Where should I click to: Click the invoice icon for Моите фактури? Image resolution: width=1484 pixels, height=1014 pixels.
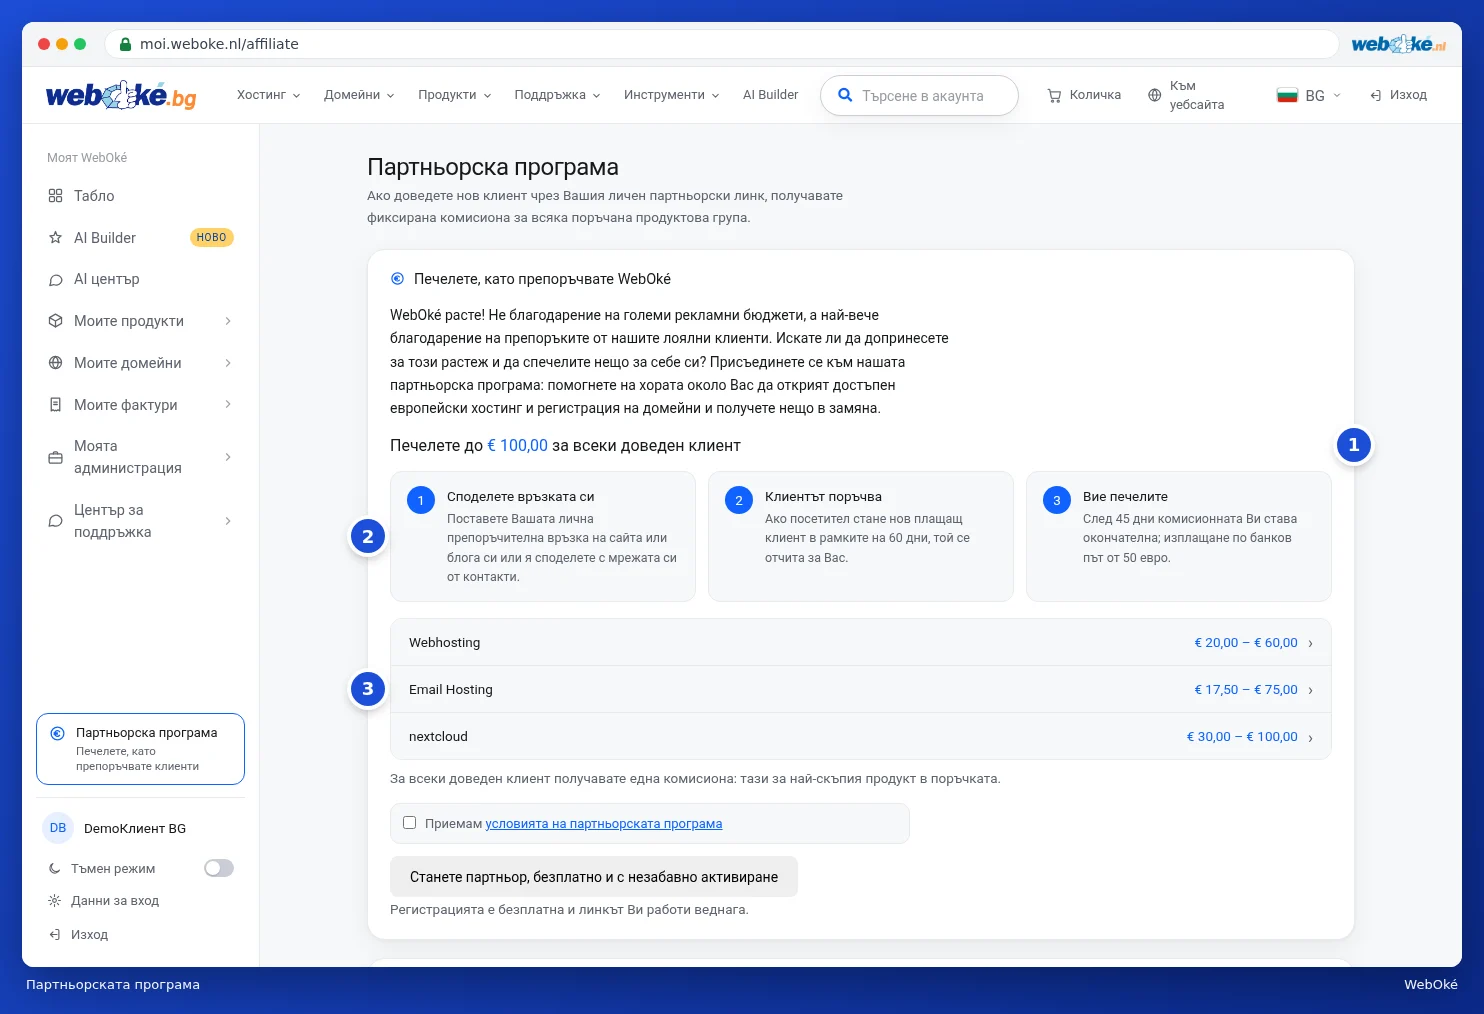(x=55, y=405)
